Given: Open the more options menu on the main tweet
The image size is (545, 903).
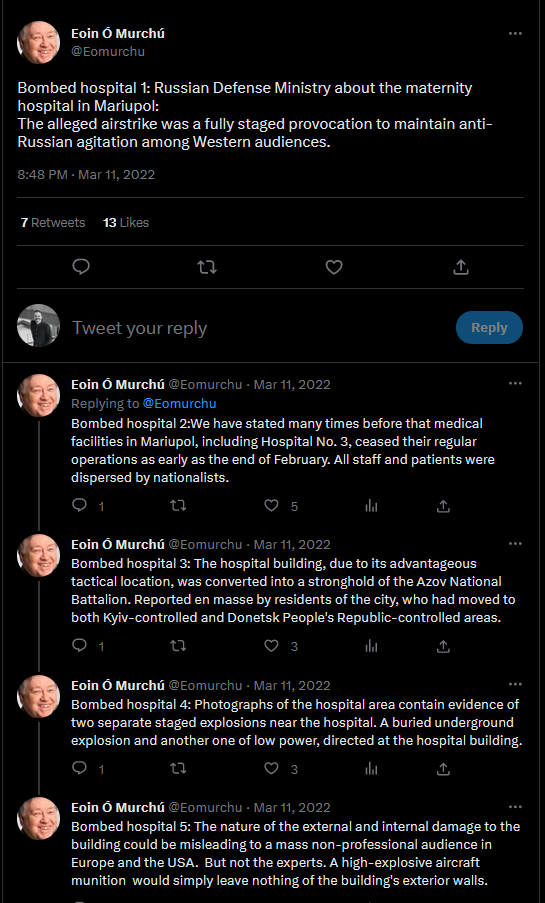Looking at the screenshot, I should point(515,33).
